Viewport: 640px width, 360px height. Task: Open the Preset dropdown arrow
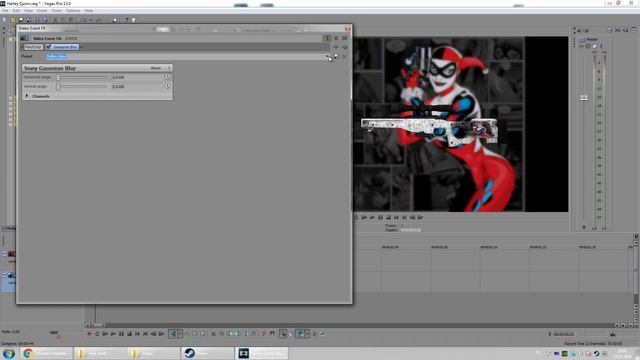pos(327,56)
